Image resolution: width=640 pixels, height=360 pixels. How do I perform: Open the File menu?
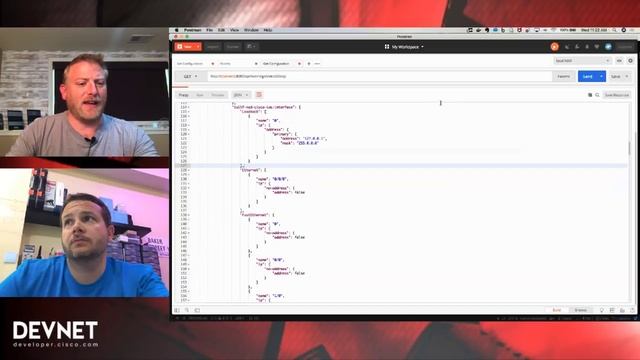[x=209, y=30]
